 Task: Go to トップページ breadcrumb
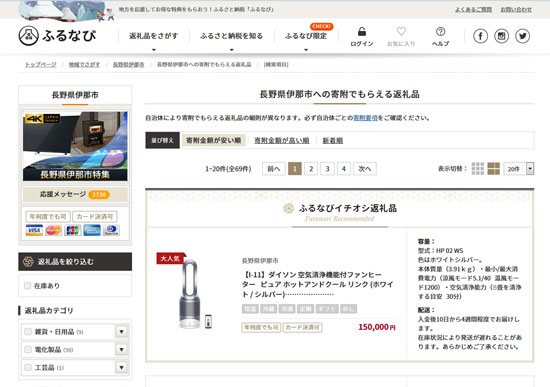pyautogui.click(x=40, y=65)
